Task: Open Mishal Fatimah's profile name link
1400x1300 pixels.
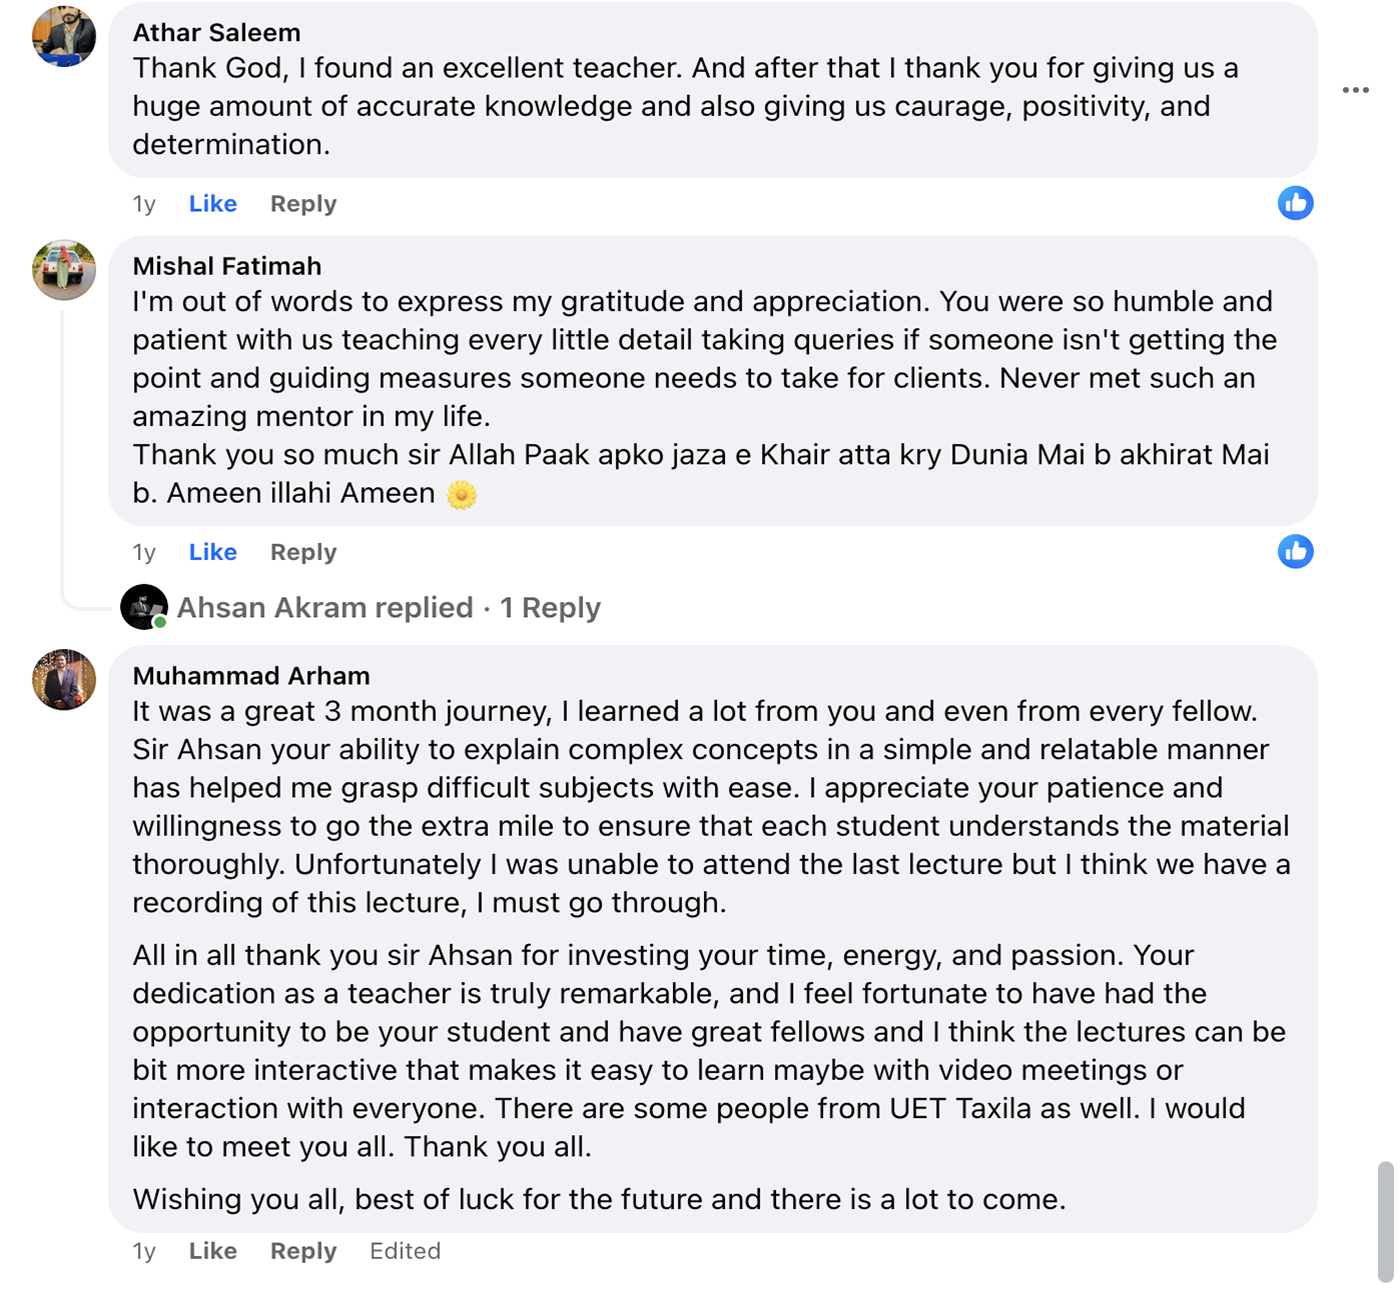Action: (x=227, y=266)
